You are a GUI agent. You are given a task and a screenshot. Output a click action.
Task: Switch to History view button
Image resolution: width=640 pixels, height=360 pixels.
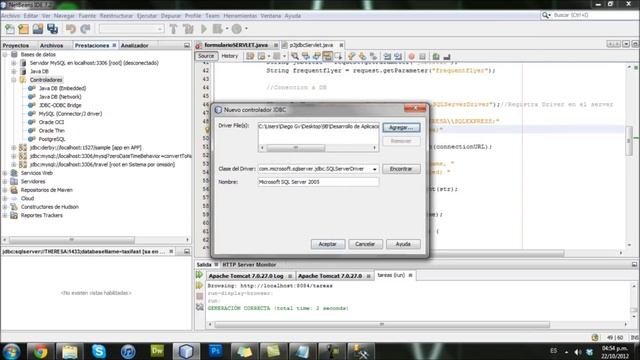click(229, 56)
